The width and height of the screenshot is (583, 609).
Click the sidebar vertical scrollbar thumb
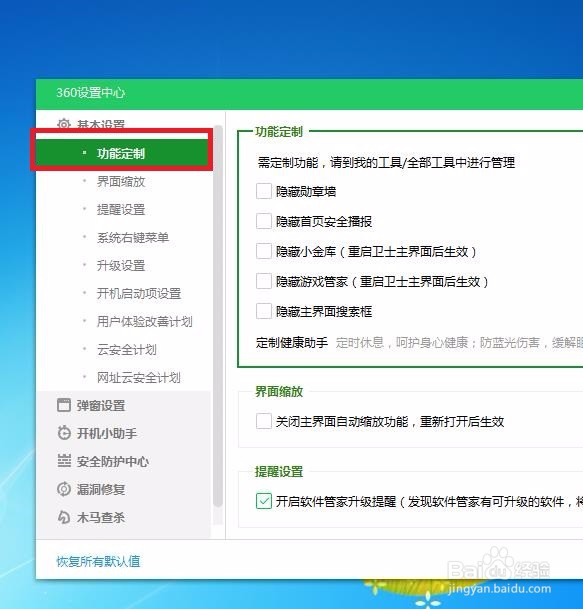218,315
